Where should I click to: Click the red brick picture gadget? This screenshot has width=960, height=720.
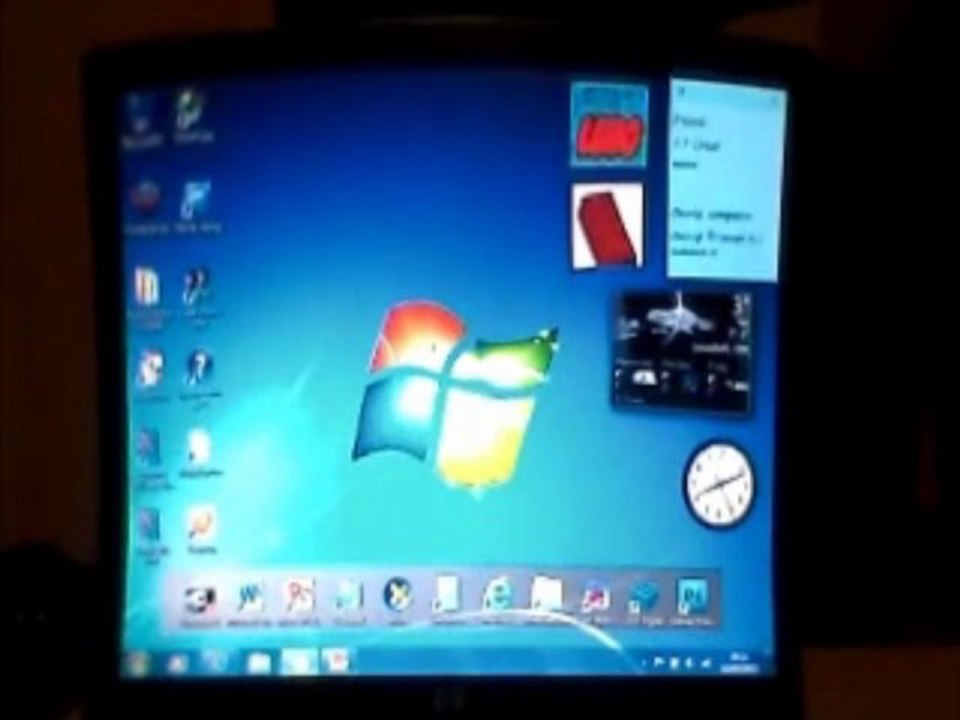click(607, 227)
